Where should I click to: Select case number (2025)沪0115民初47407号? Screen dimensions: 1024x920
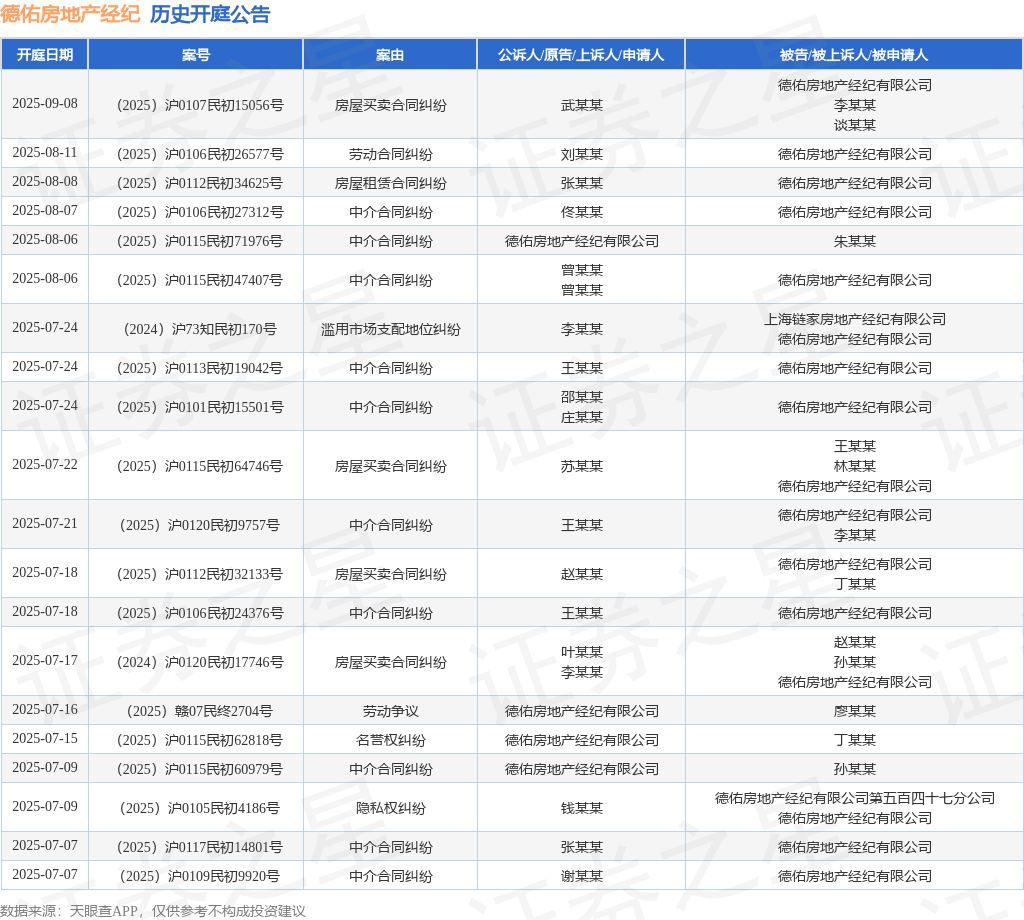tap(200, 280)
